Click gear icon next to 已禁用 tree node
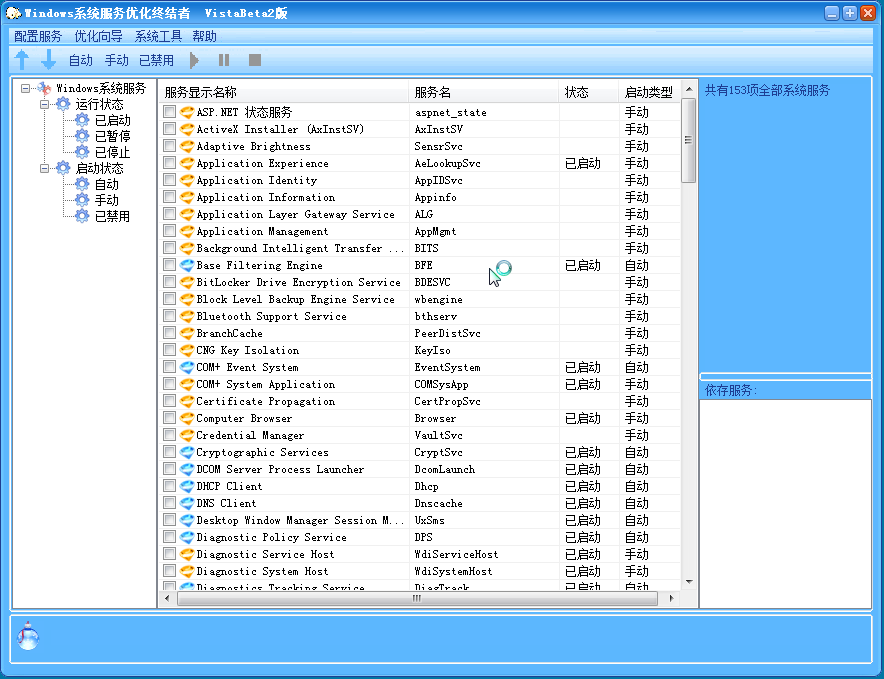The image size is (884, 679). pyautogui.click(x=82, y=216)
